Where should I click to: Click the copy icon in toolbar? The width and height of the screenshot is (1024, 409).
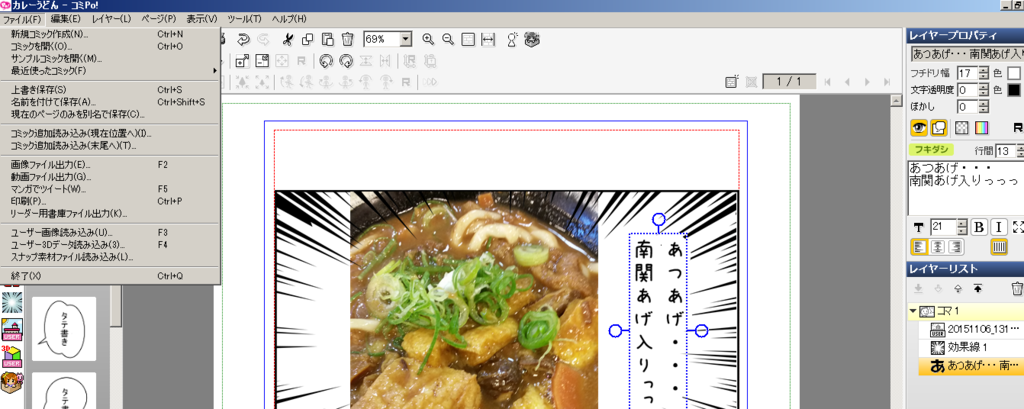tap(308, 39)
